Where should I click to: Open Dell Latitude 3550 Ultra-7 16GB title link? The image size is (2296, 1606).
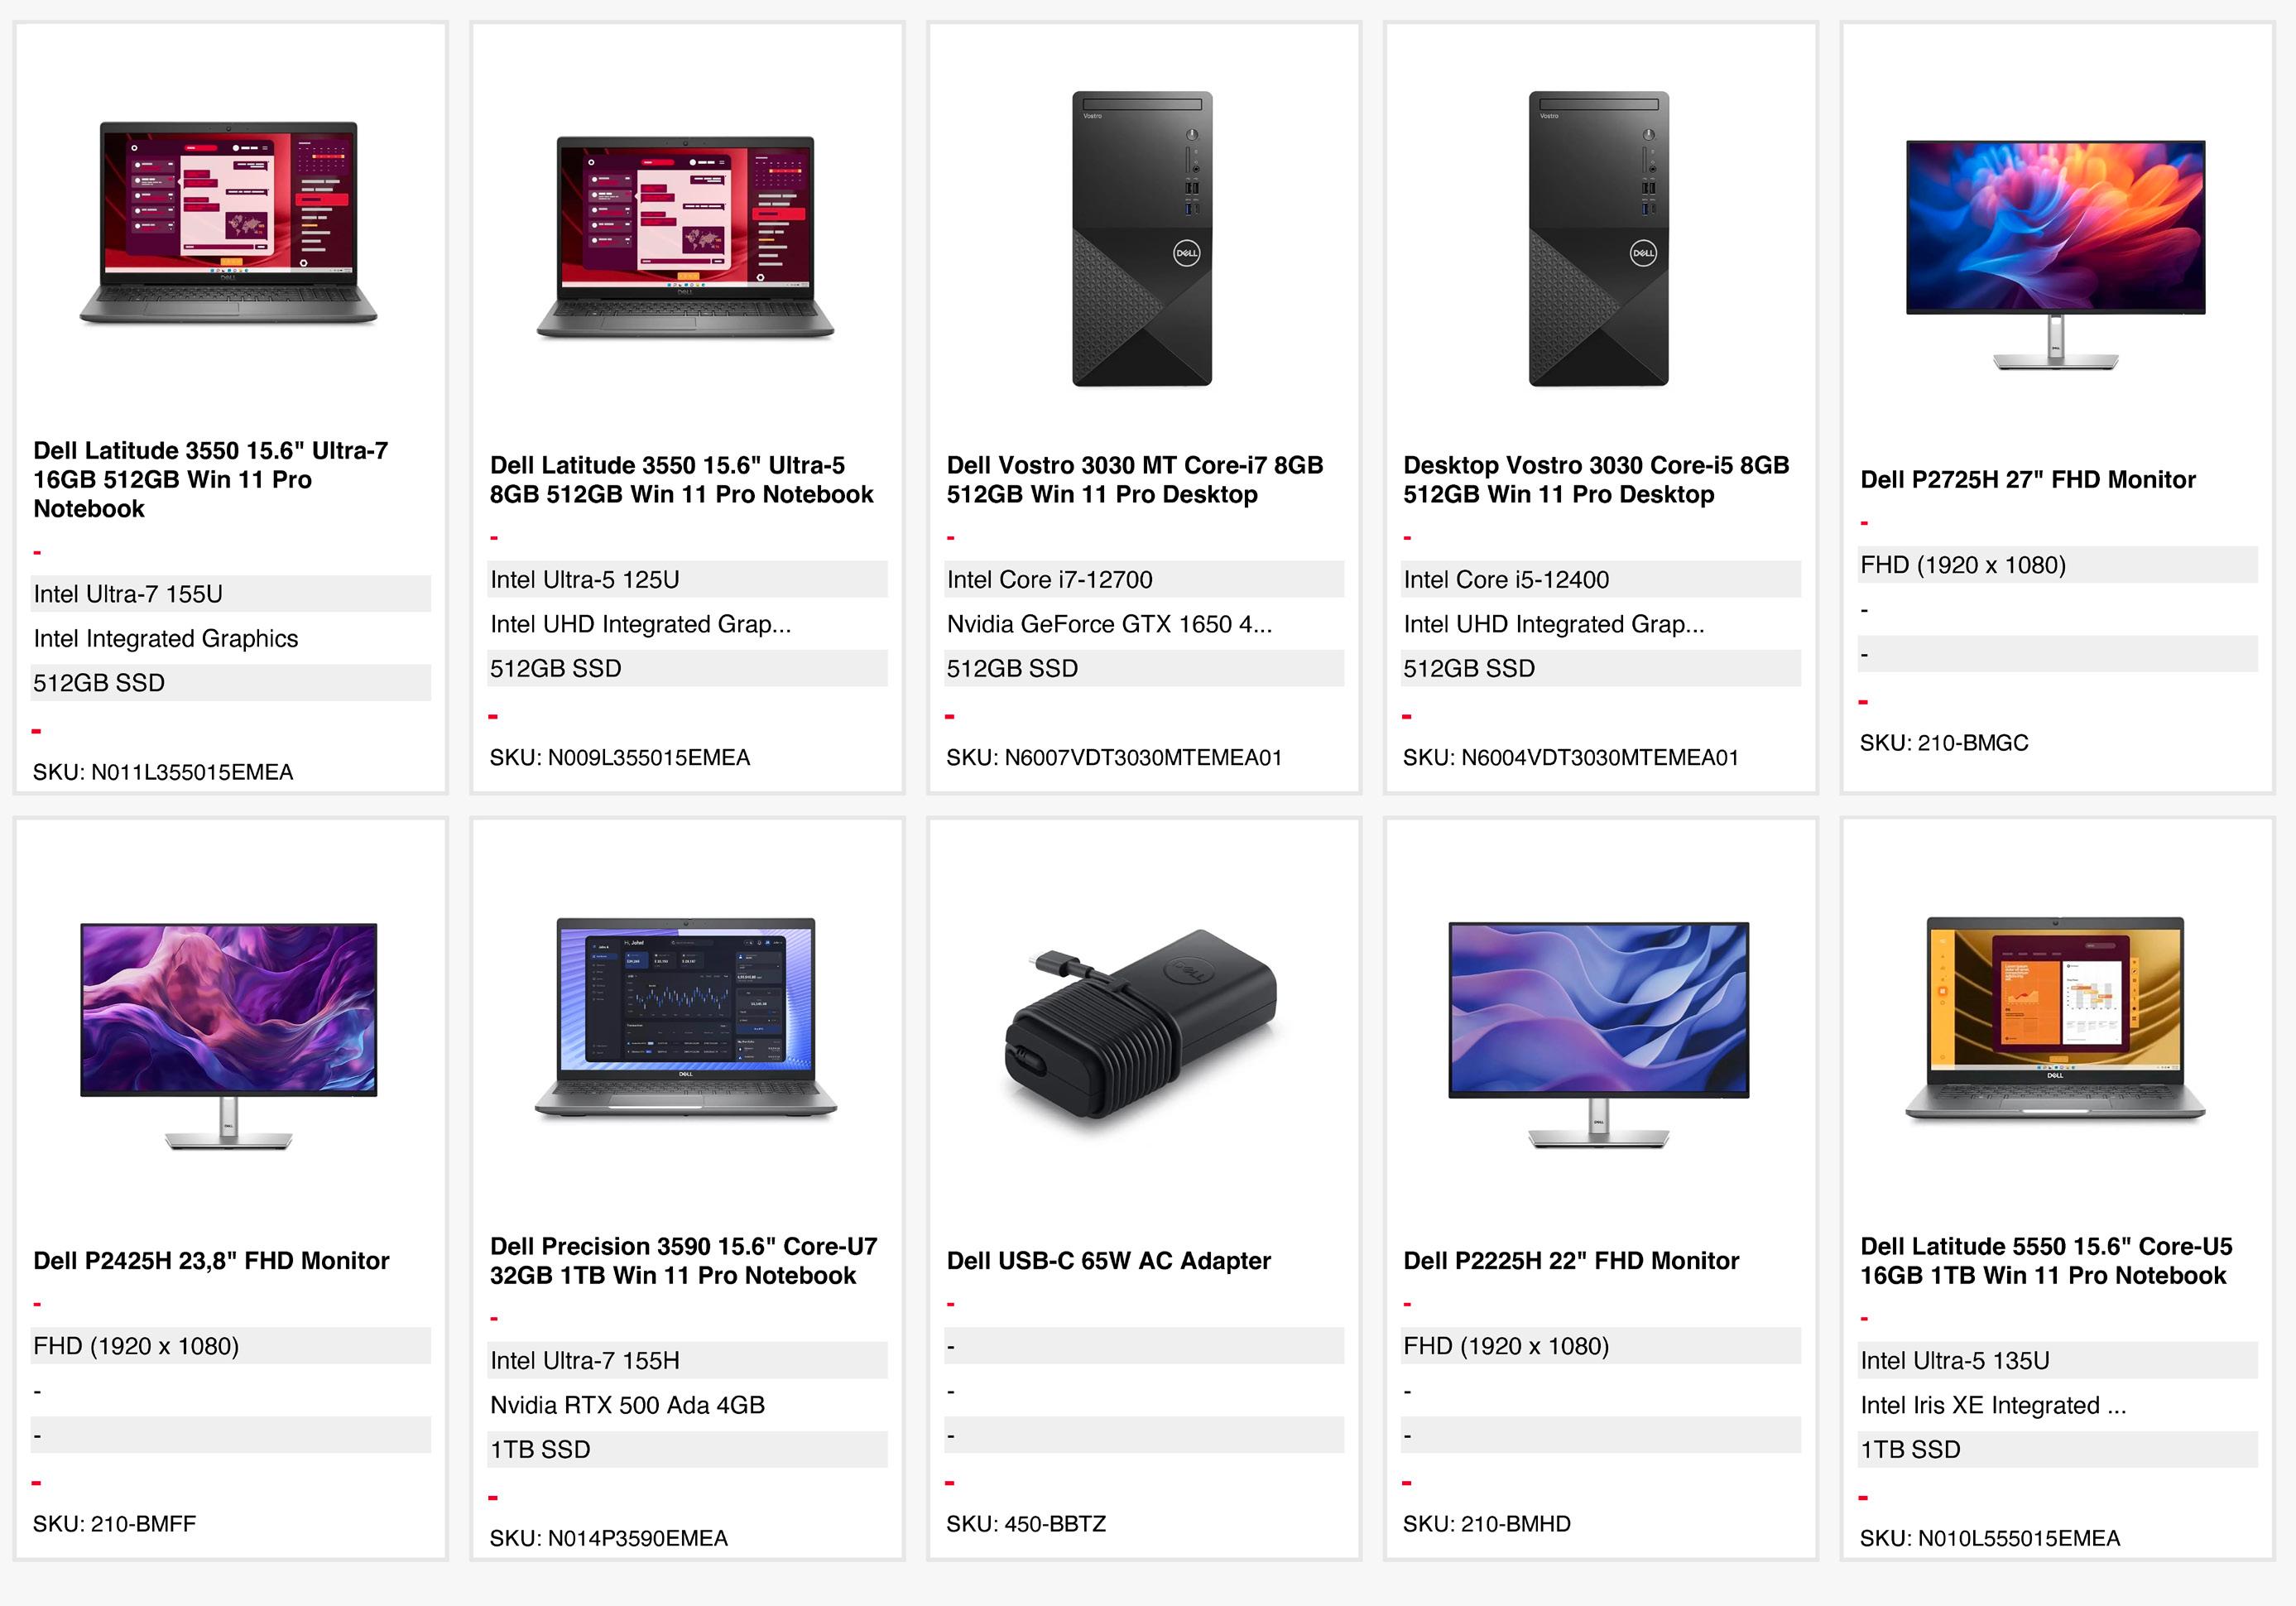tap(211, 480)
